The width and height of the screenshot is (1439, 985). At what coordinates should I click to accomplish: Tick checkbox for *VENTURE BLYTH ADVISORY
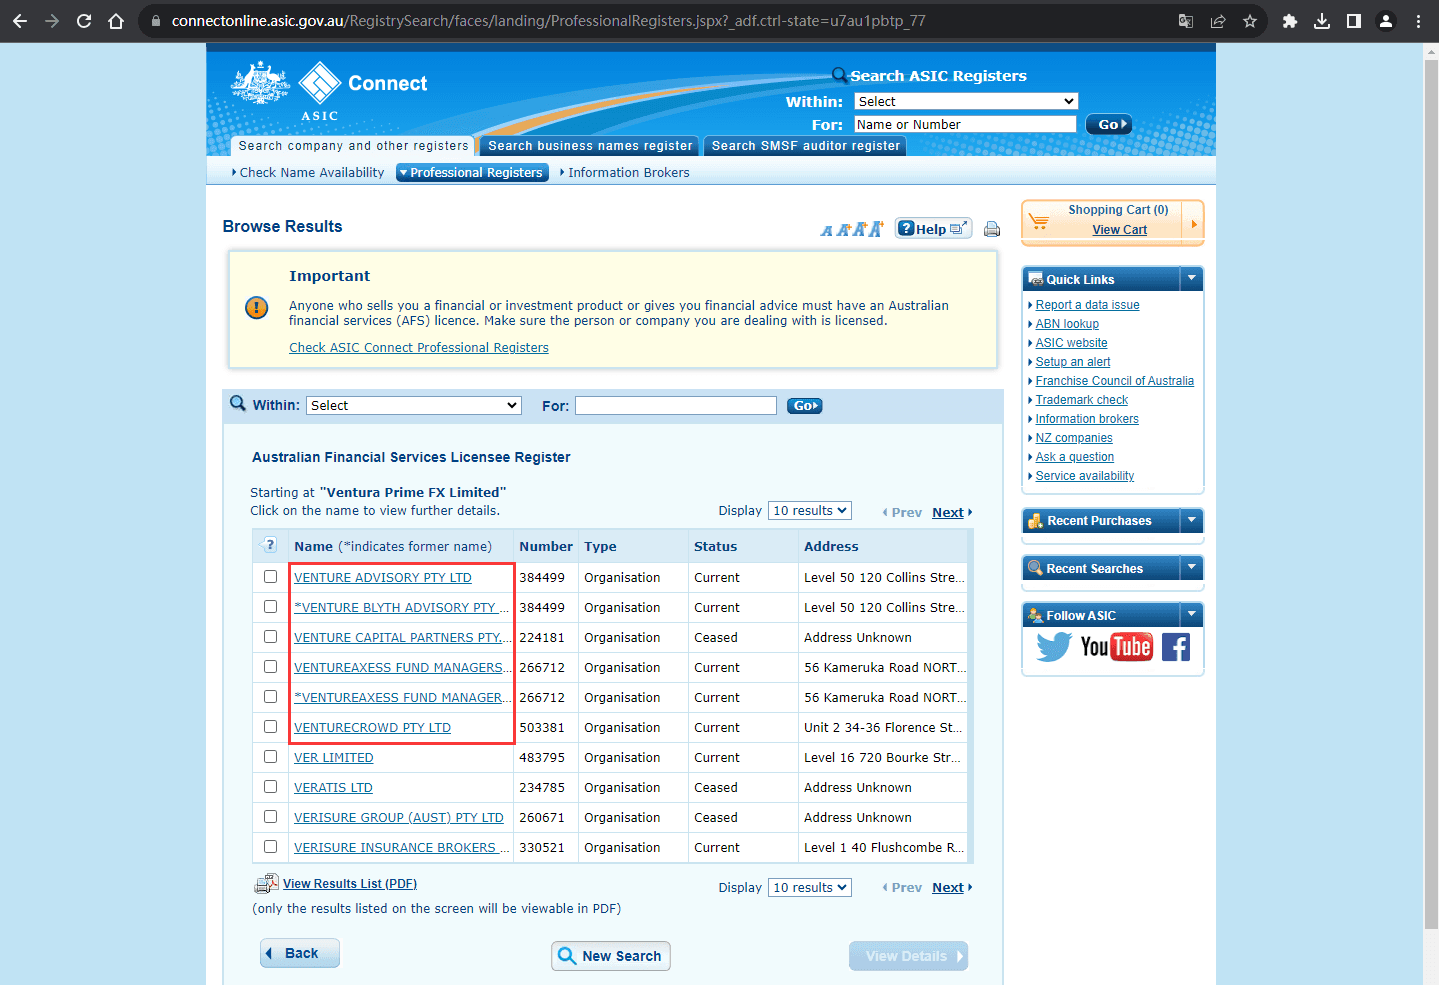click(x=270, y=607)
